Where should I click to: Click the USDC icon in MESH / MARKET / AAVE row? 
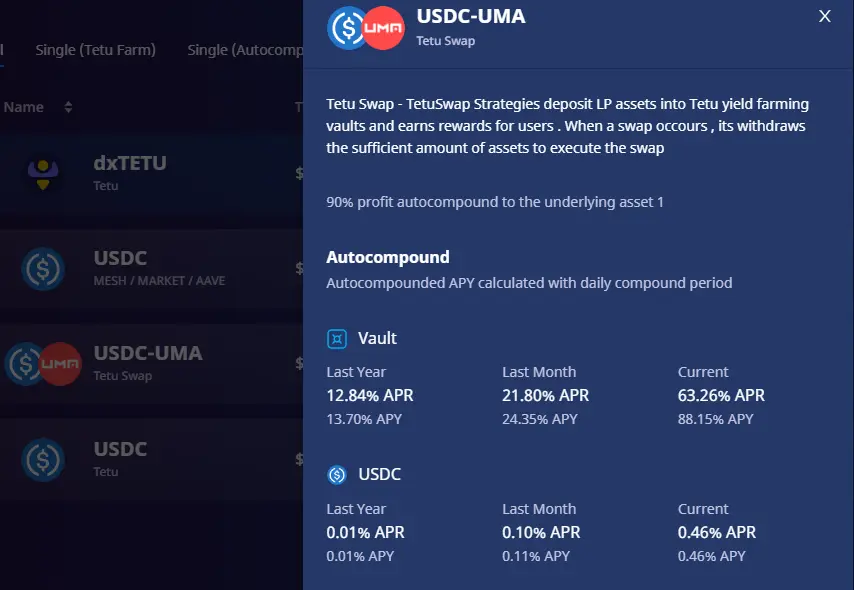pos(43,269)
